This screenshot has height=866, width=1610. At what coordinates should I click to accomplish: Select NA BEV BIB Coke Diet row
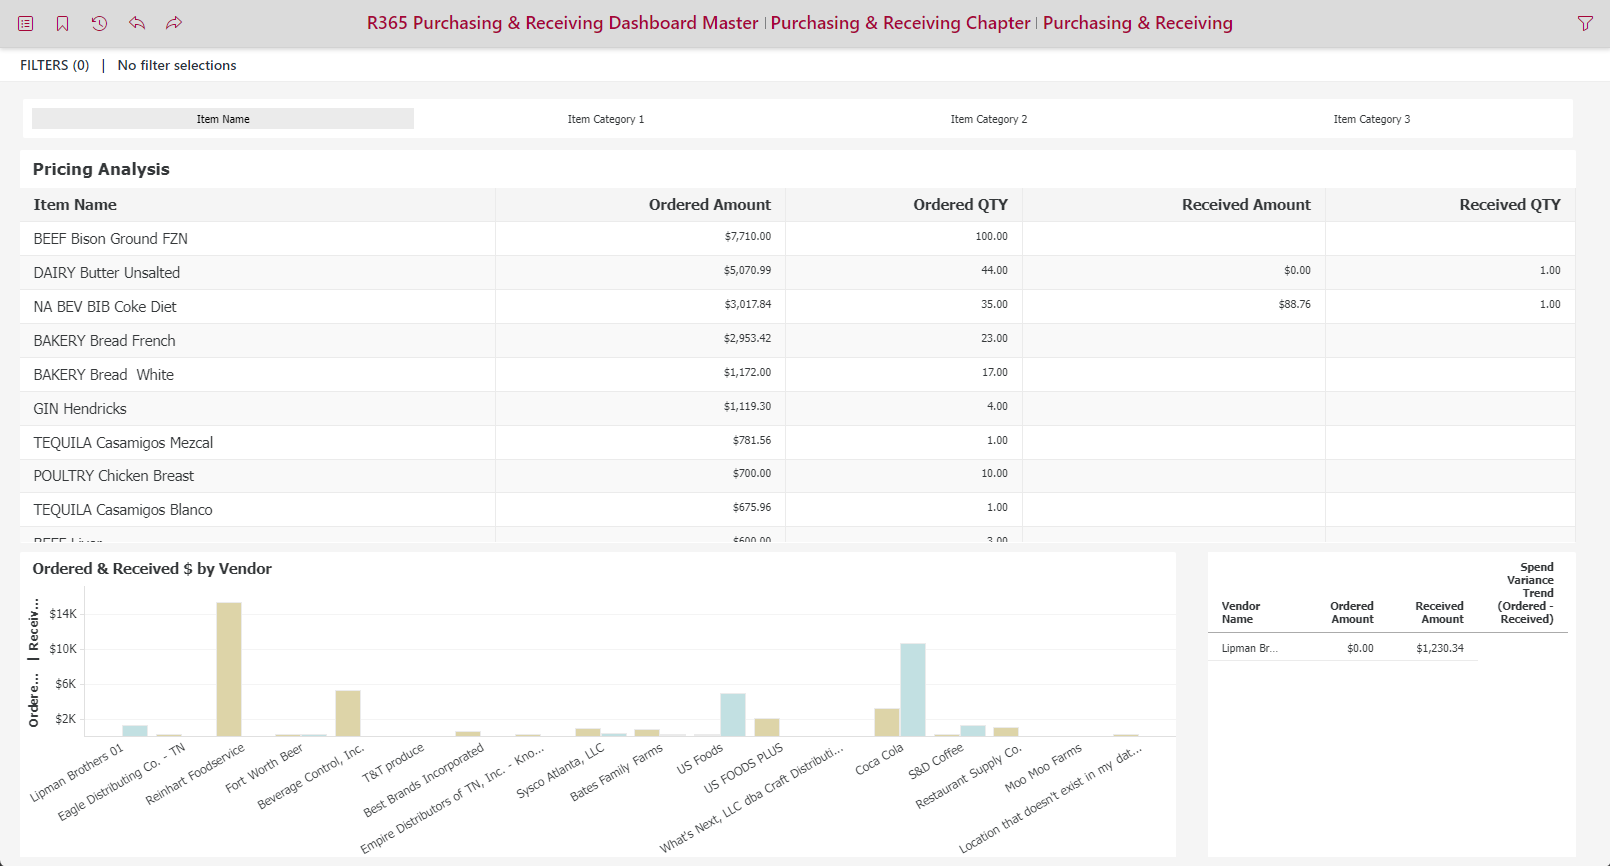point(797,306)
